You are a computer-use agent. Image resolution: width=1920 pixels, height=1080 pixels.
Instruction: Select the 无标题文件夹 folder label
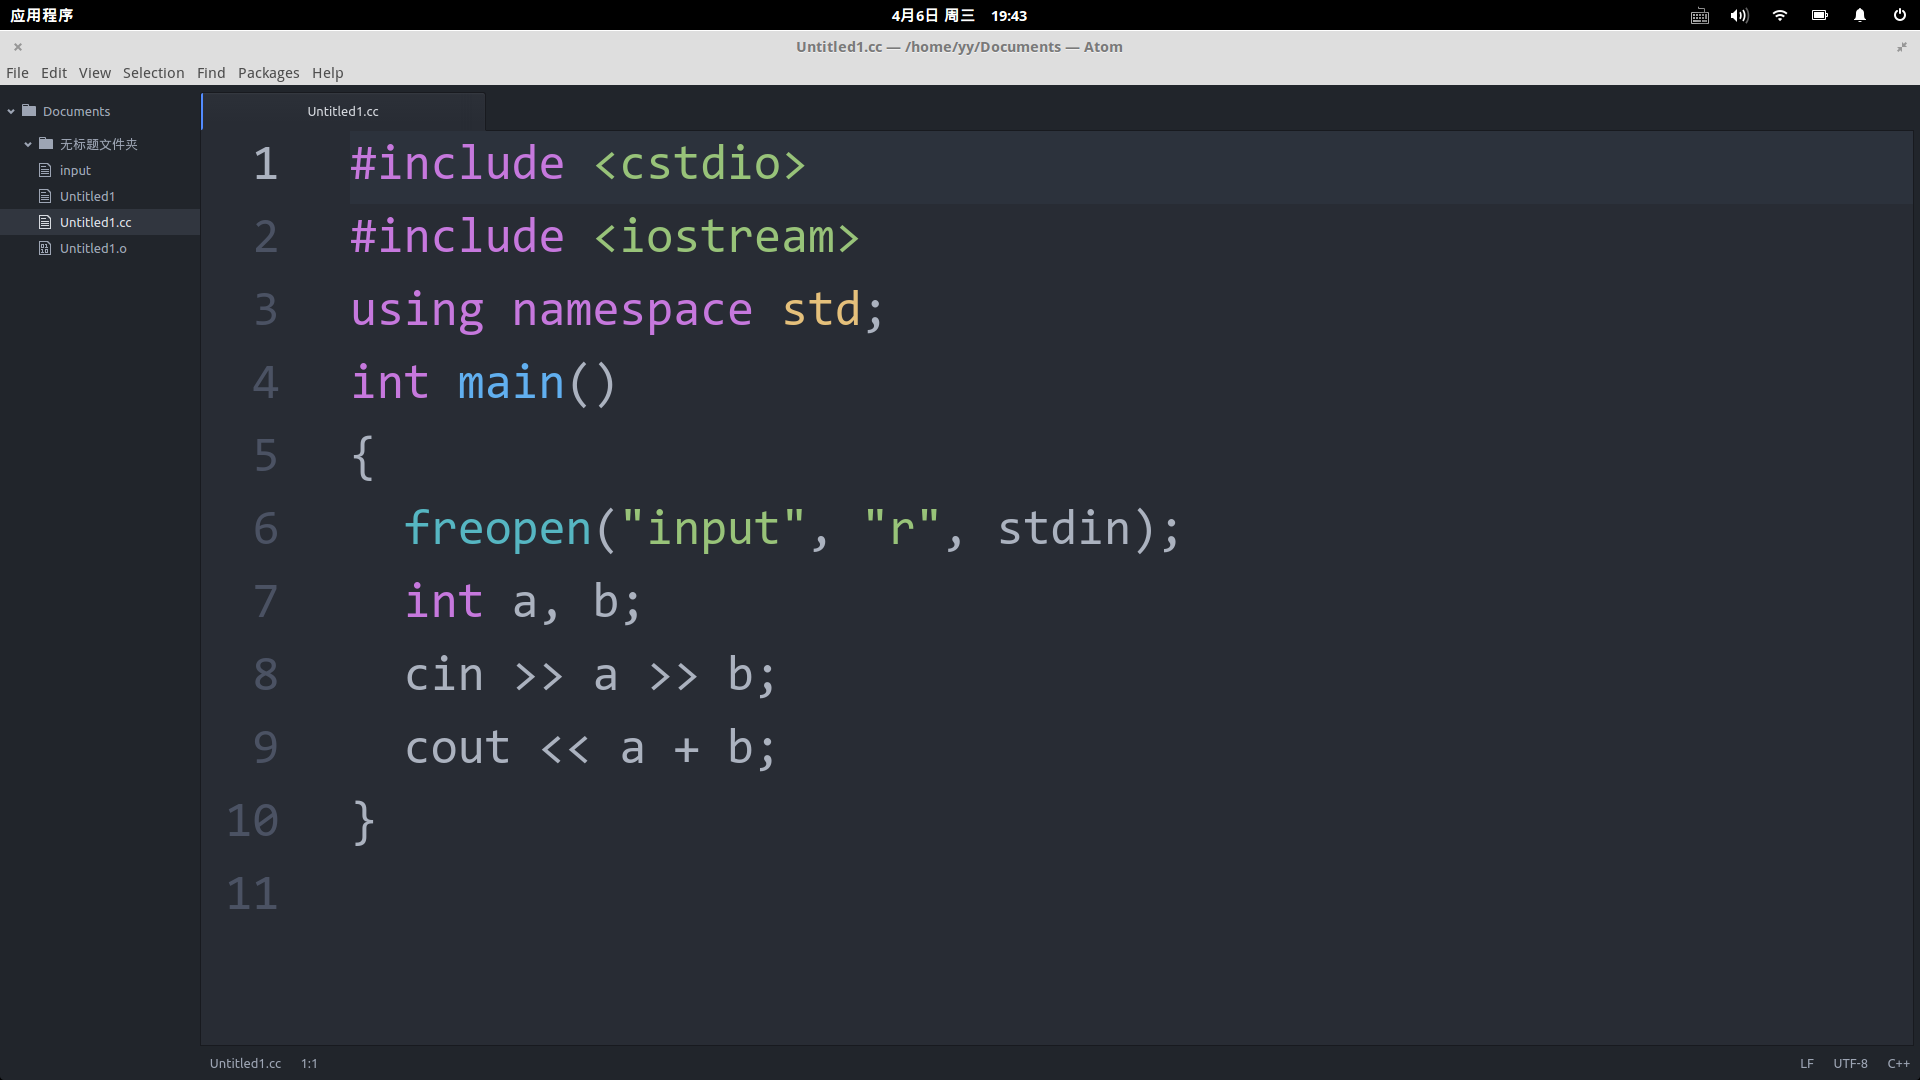click(99, 144)
